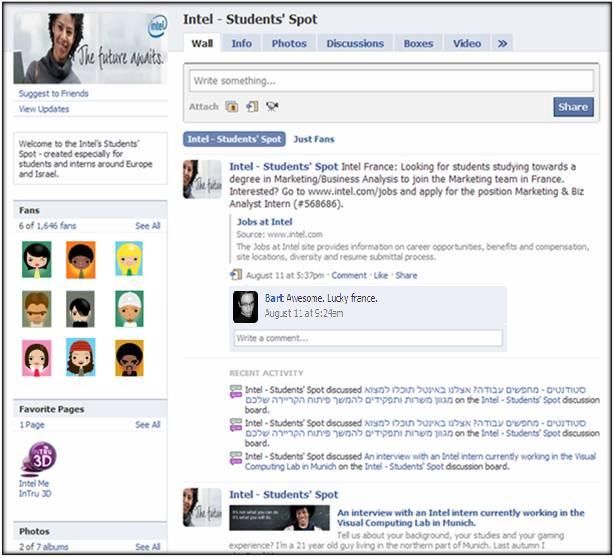Open Intel - Students' Spot name on France post
The width and height of the screenshot is (614, 558).
point(284,166)
